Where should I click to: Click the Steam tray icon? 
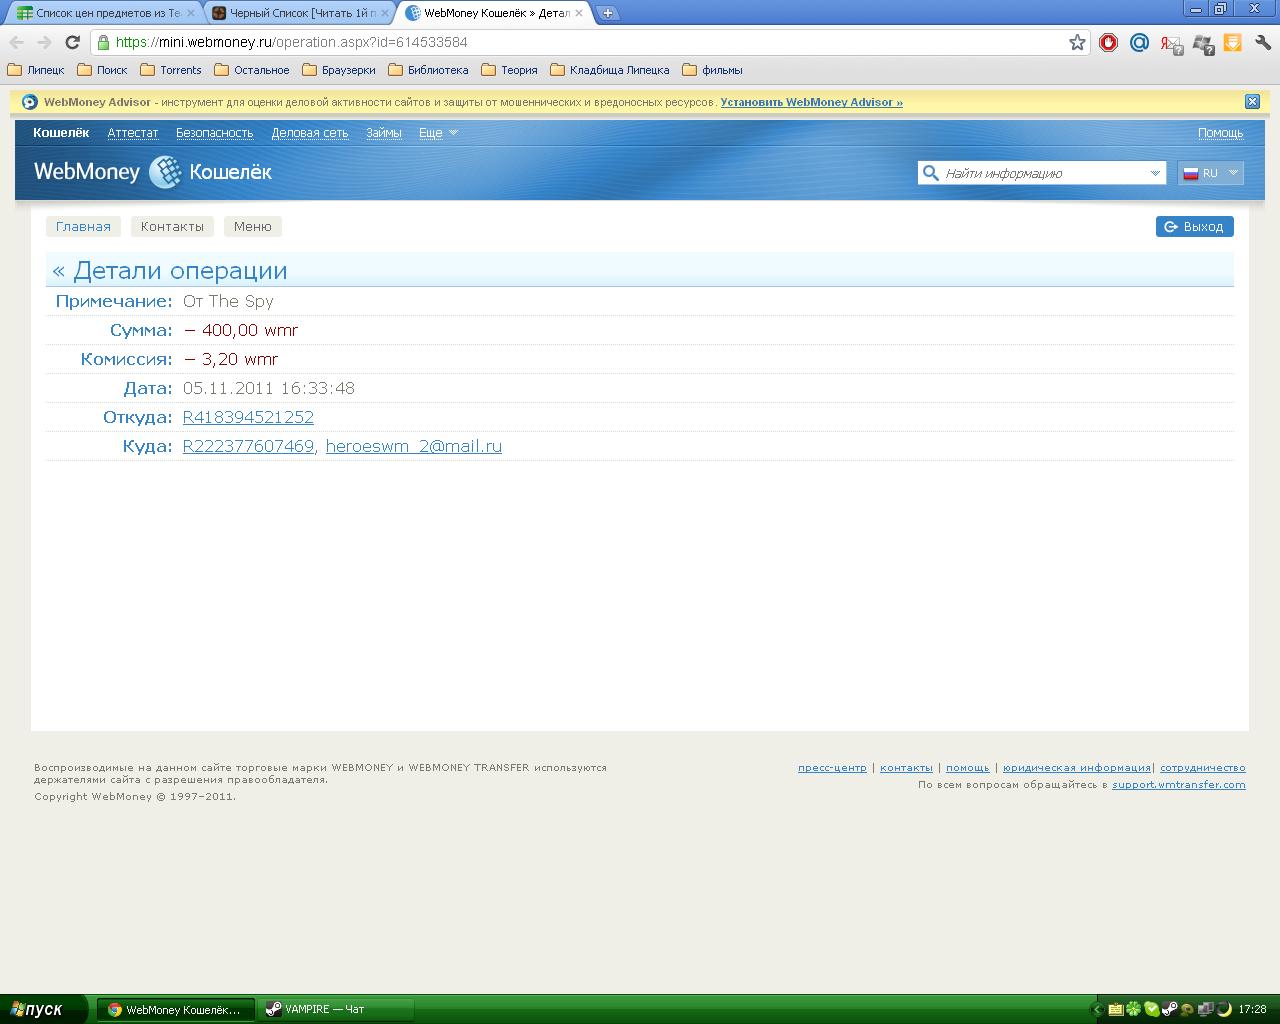[x=1169, y=1009]
